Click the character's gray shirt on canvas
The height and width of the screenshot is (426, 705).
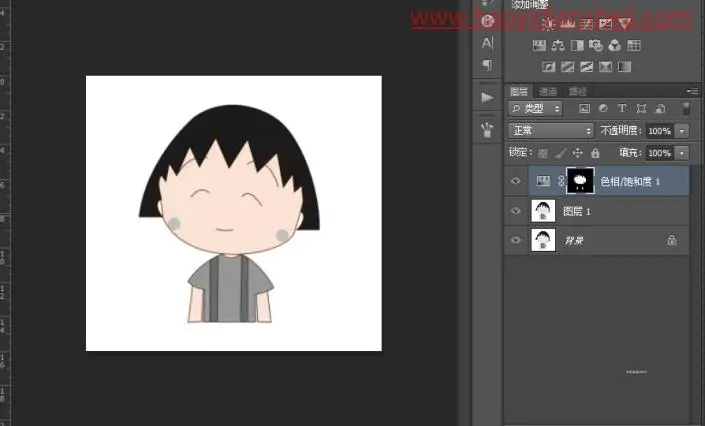tap(230, 288)
